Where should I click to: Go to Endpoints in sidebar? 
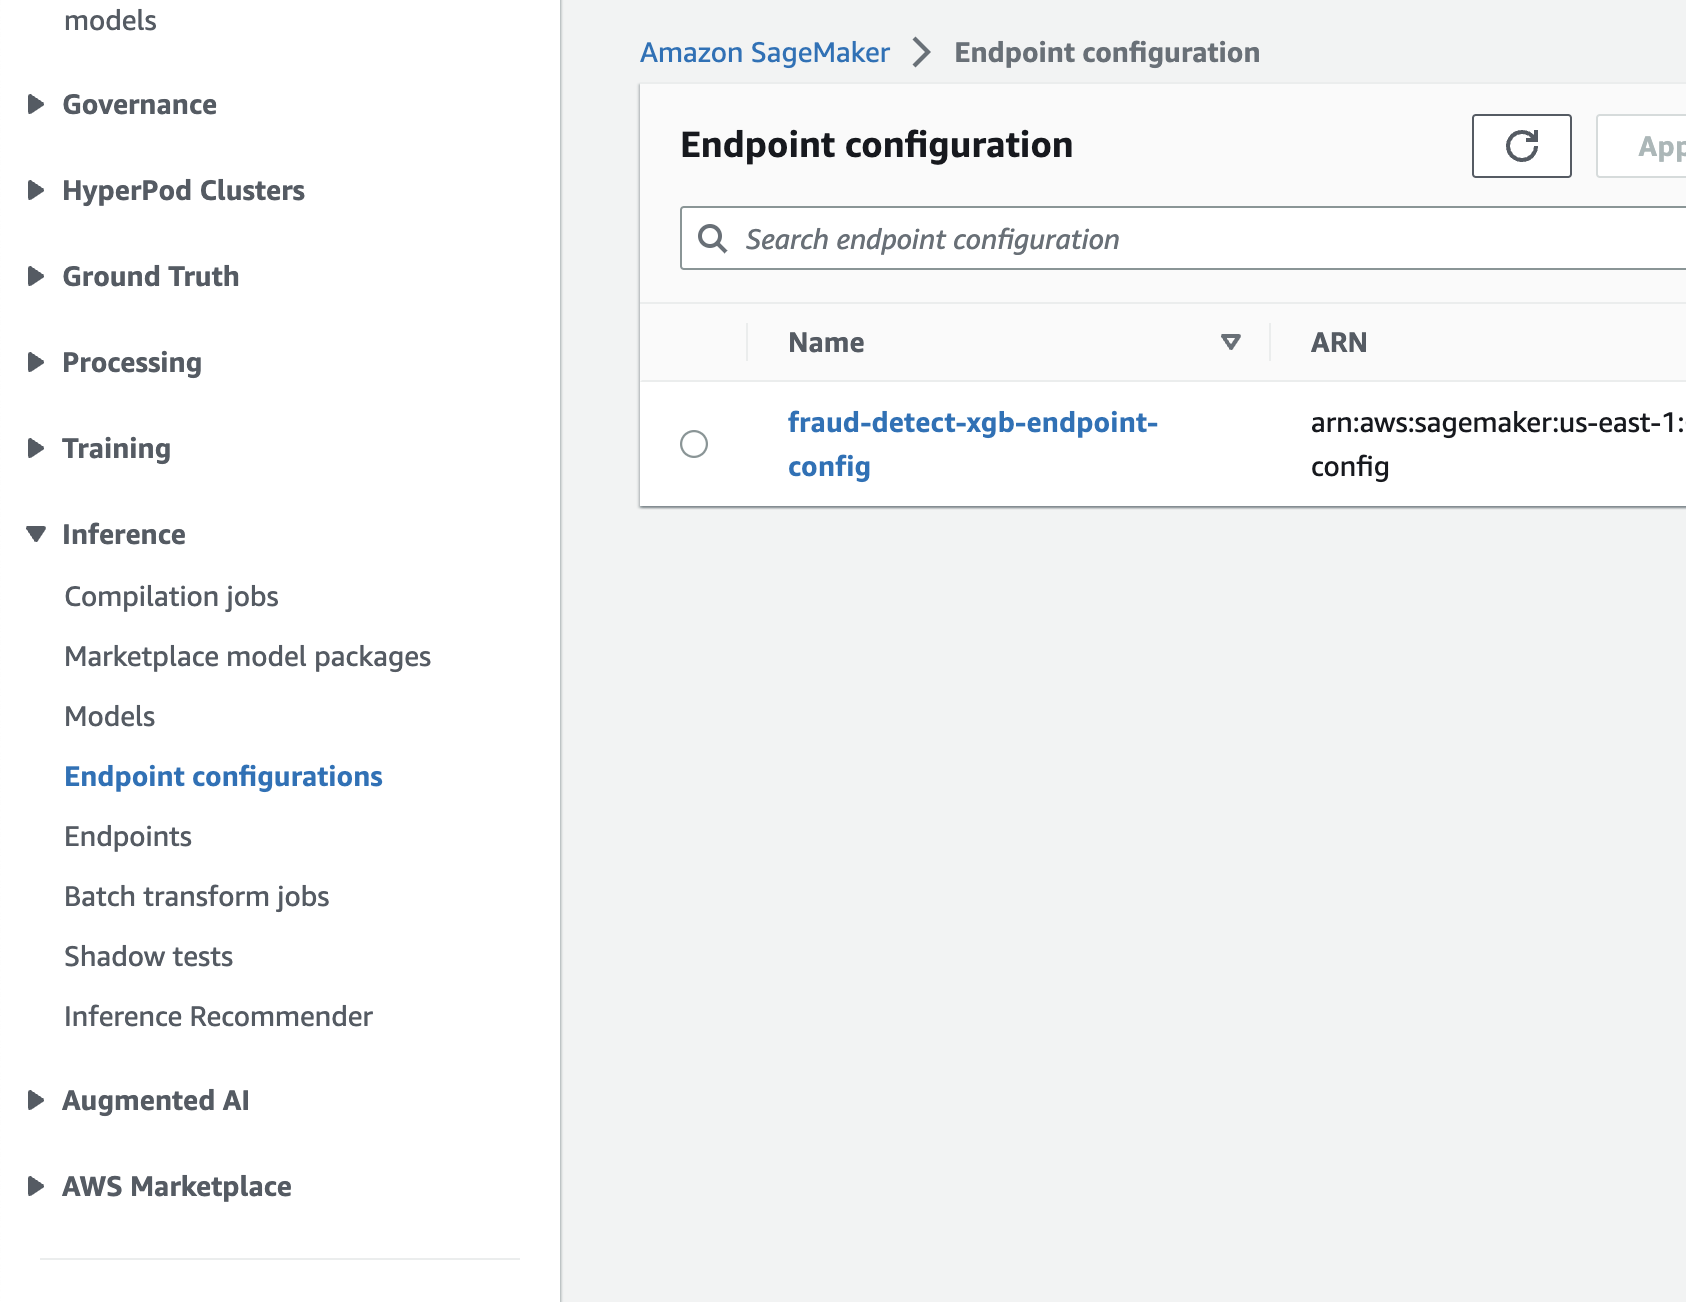128,836
